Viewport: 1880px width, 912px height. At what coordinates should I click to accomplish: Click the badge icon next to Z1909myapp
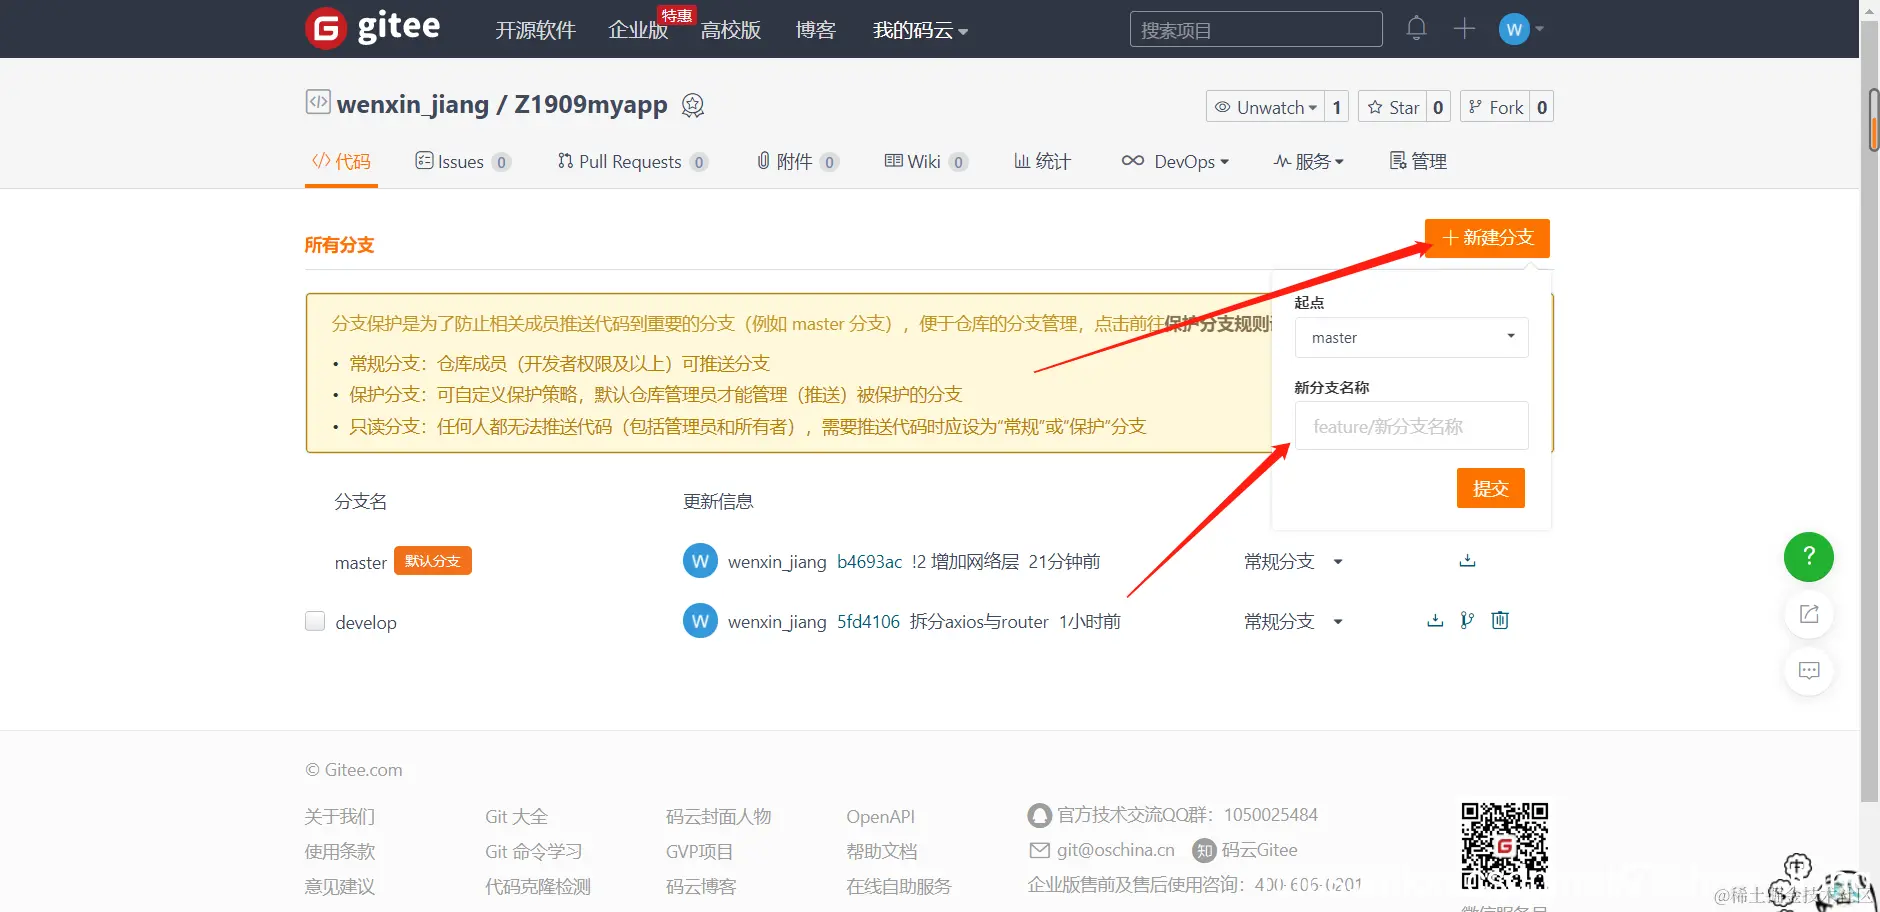tap(693, 105)
